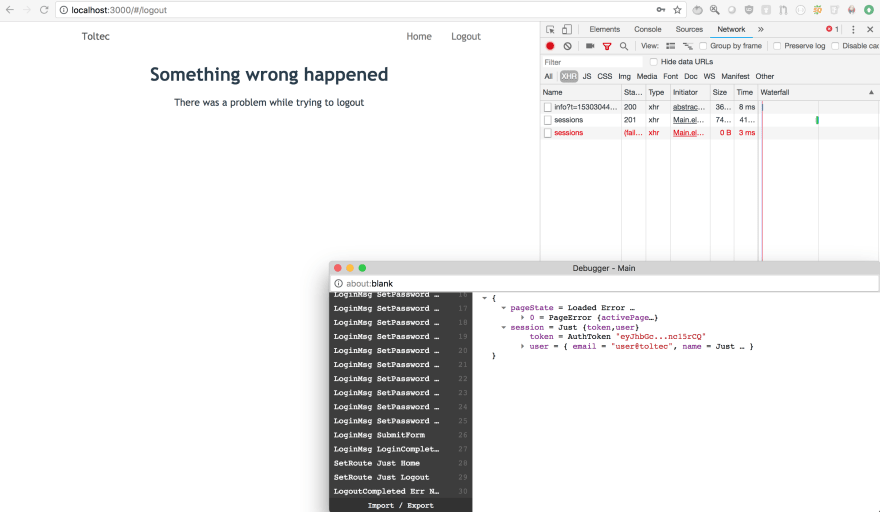Expand the user record node
Screen dimensions: 880x512
point(523,346)
